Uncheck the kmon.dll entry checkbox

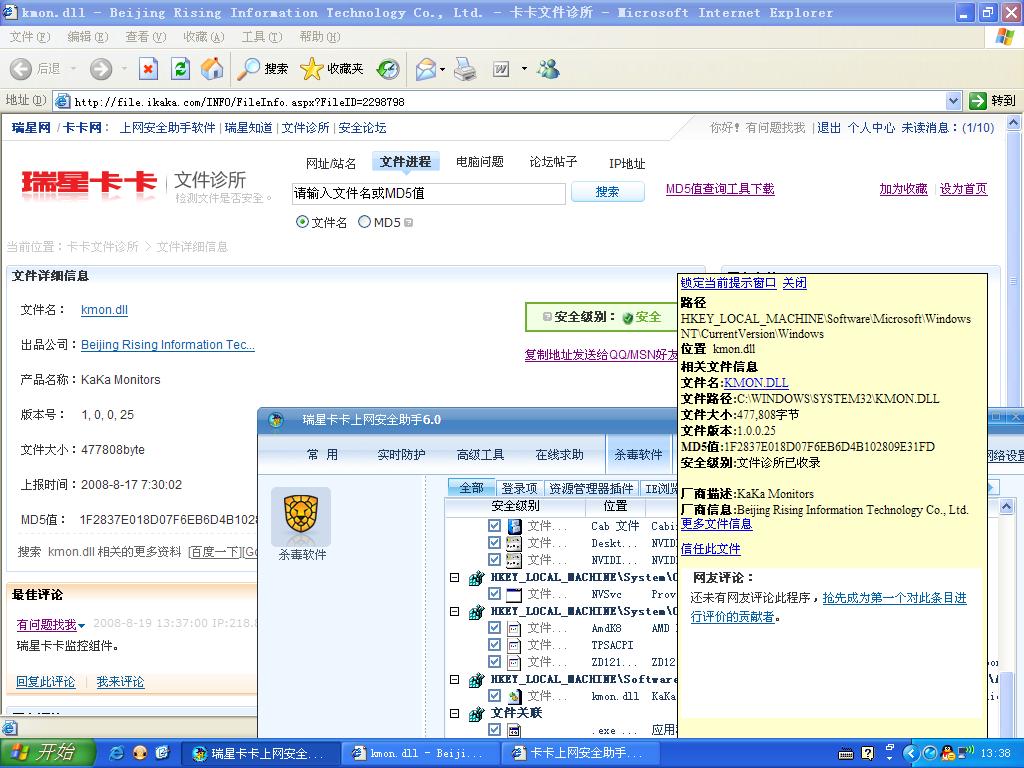[x=494, y=696]
